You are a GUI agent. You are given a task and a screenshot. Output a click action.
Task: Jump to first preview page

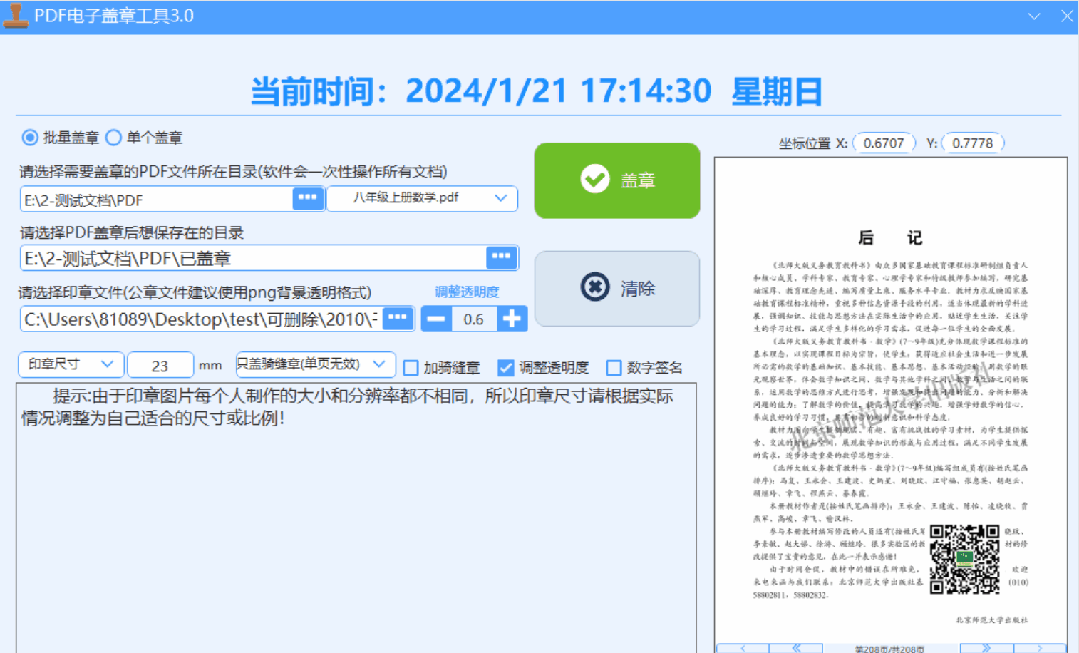(795, 648)
